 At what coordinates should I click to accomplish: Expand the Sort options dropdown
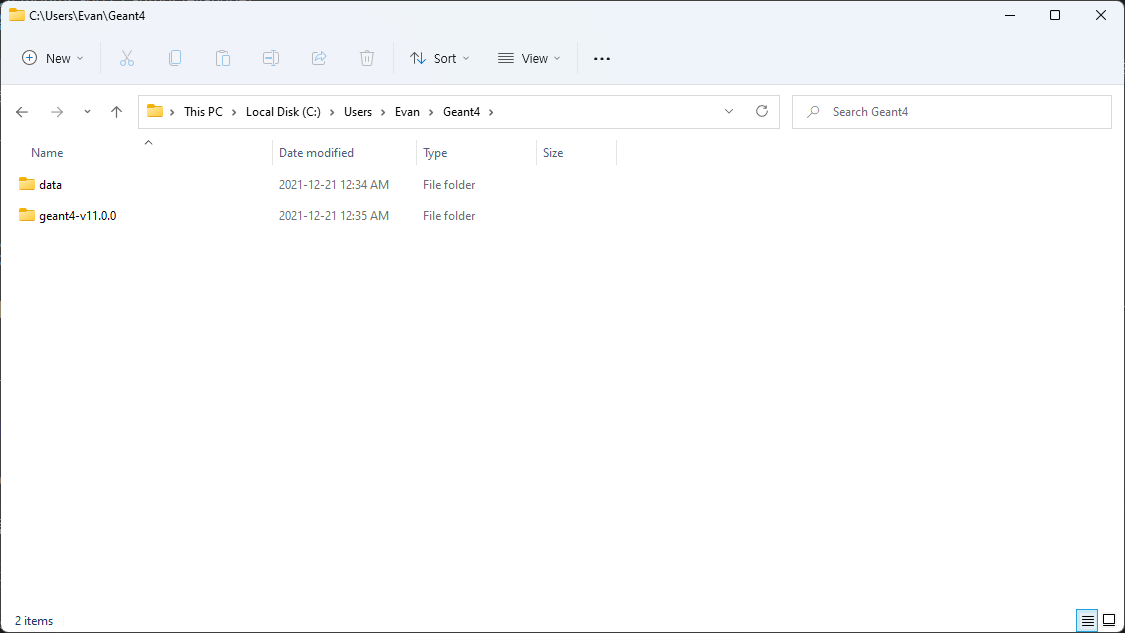tap(439, 58)
